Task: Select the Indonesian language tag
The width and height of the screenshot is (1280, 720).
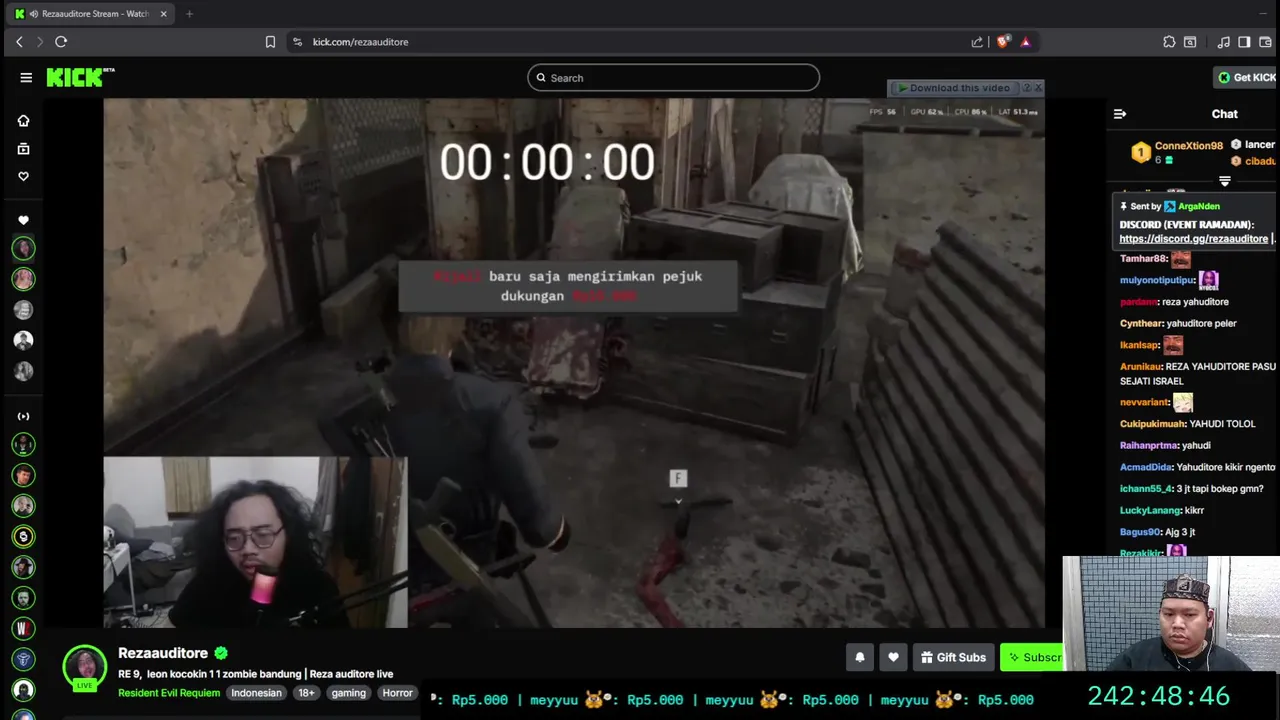Action: (256, 693)
